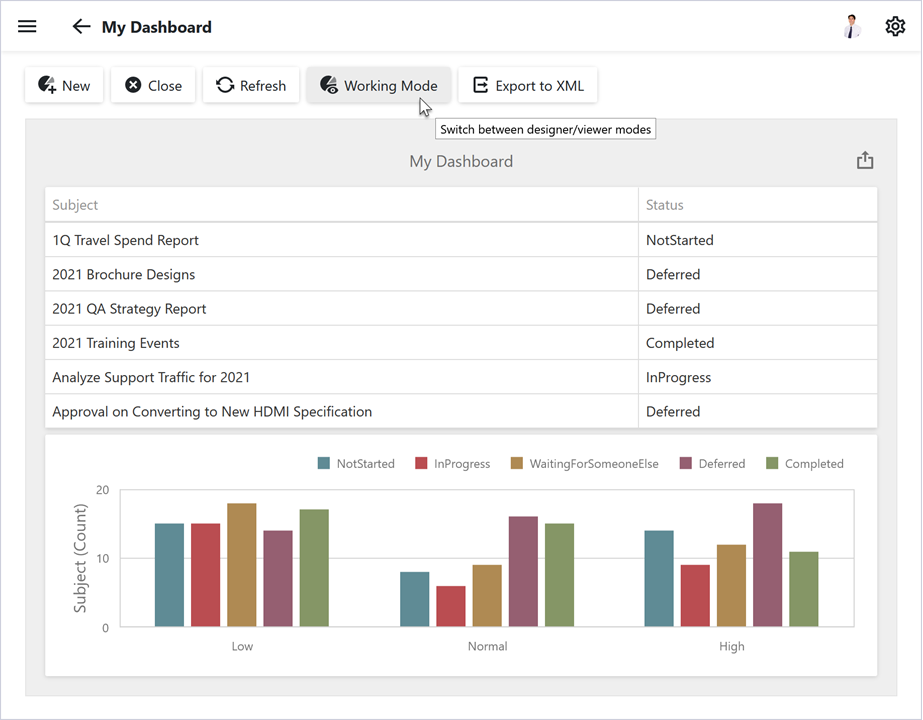Click InProgress legend color swatch
The width and height of the screenshot is (923, 720).
tap(421, 463)
